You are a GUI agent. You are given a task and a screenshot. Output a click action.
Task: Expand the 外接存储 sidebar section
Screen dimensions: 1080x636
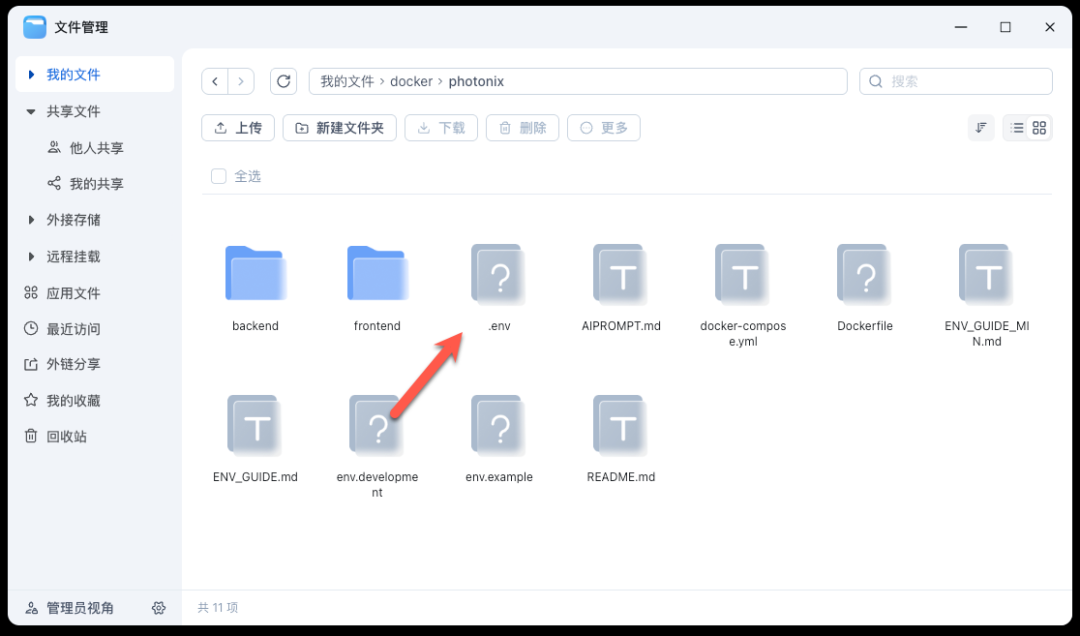(32, 220)
